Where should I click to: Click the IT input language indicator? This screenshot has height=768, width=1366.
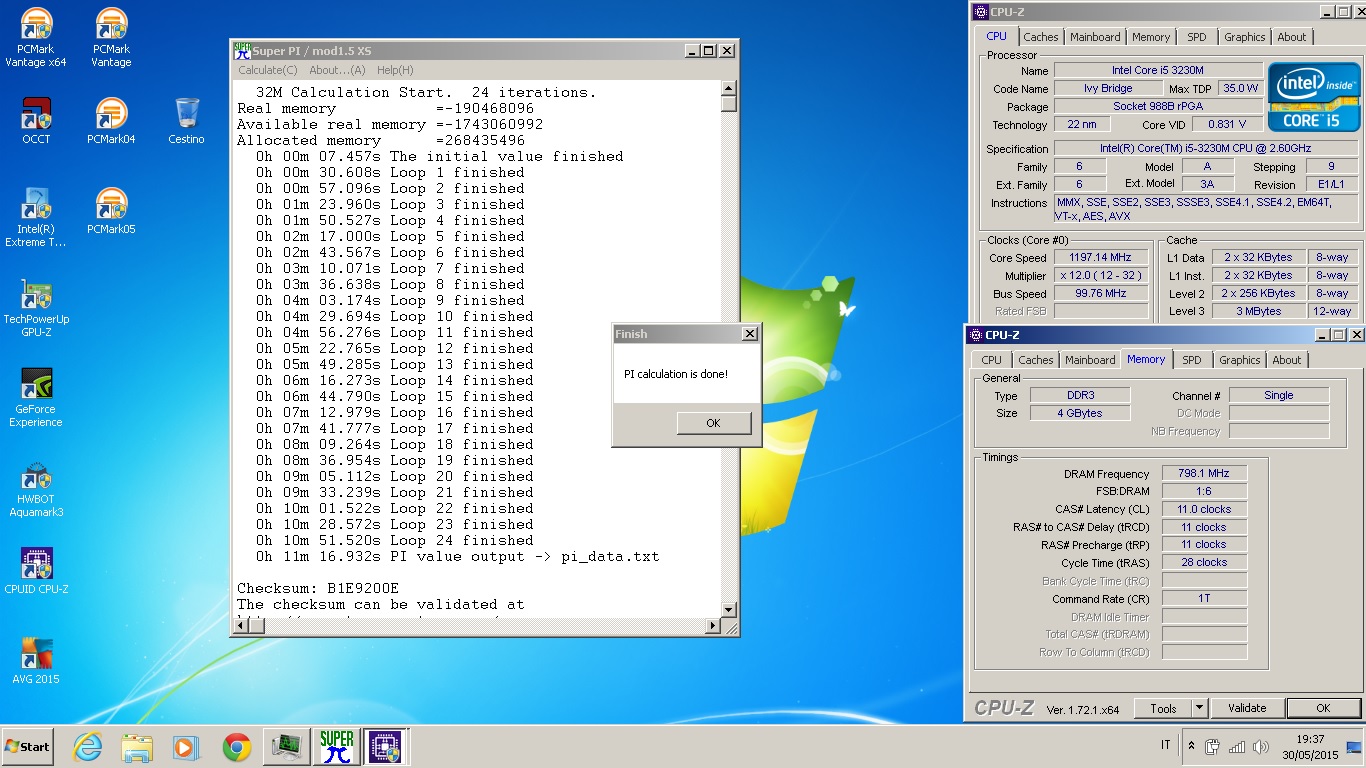[x=1166, y=746]
